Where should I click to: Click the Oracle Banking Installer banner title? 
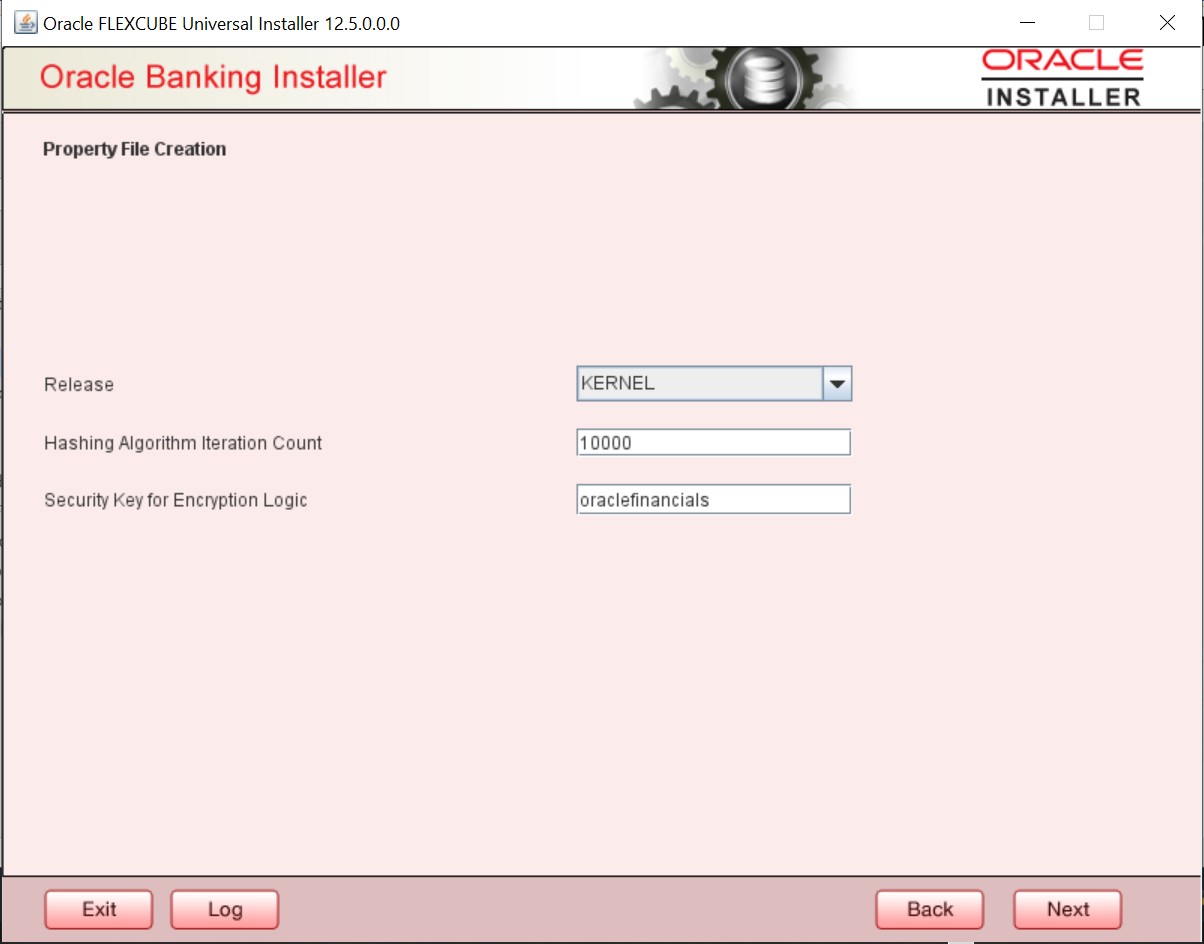pyautogui.click(x=213, y=77)
